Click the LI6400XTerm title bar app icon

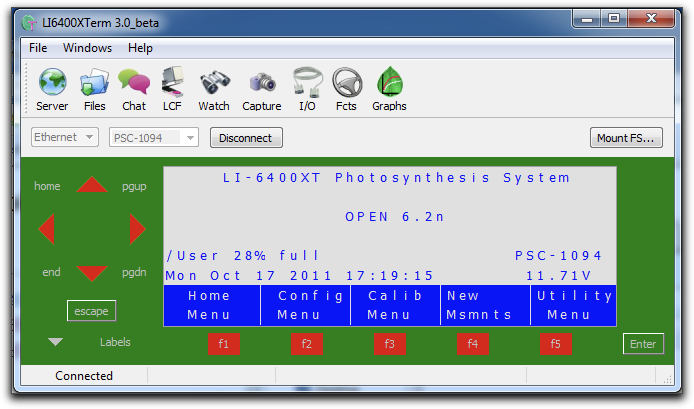tap(29, 23)
